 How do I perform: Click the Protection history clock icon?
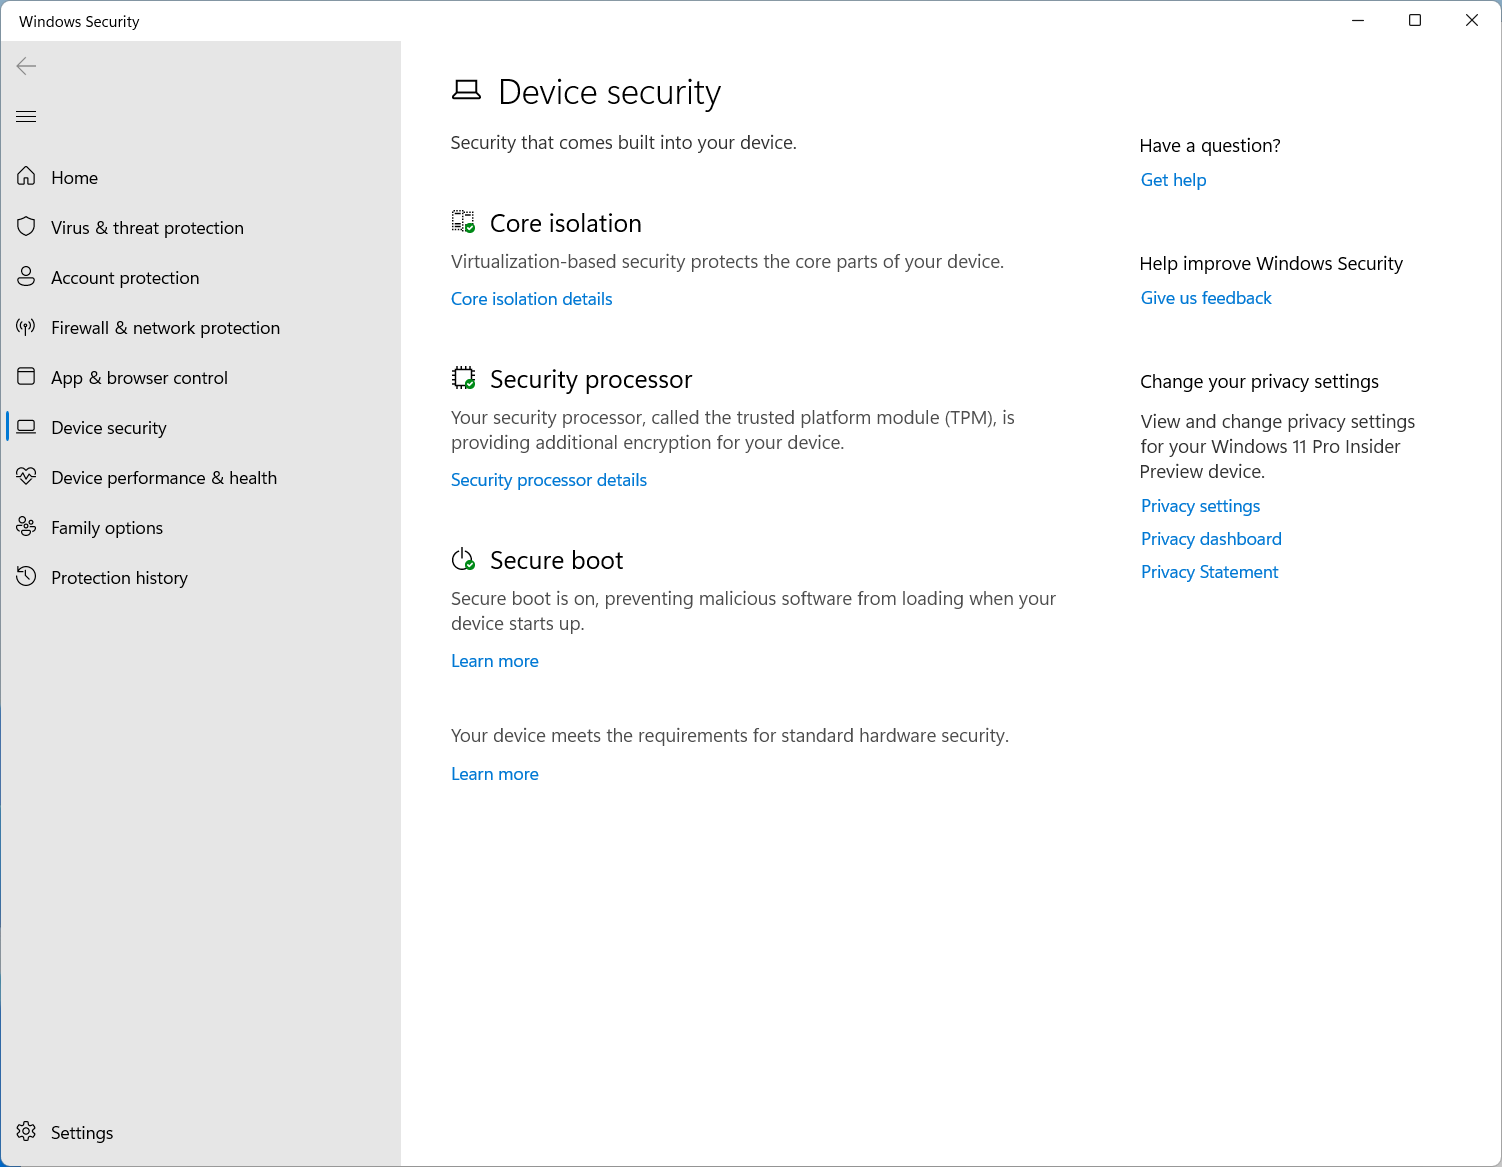click(27, 577)
